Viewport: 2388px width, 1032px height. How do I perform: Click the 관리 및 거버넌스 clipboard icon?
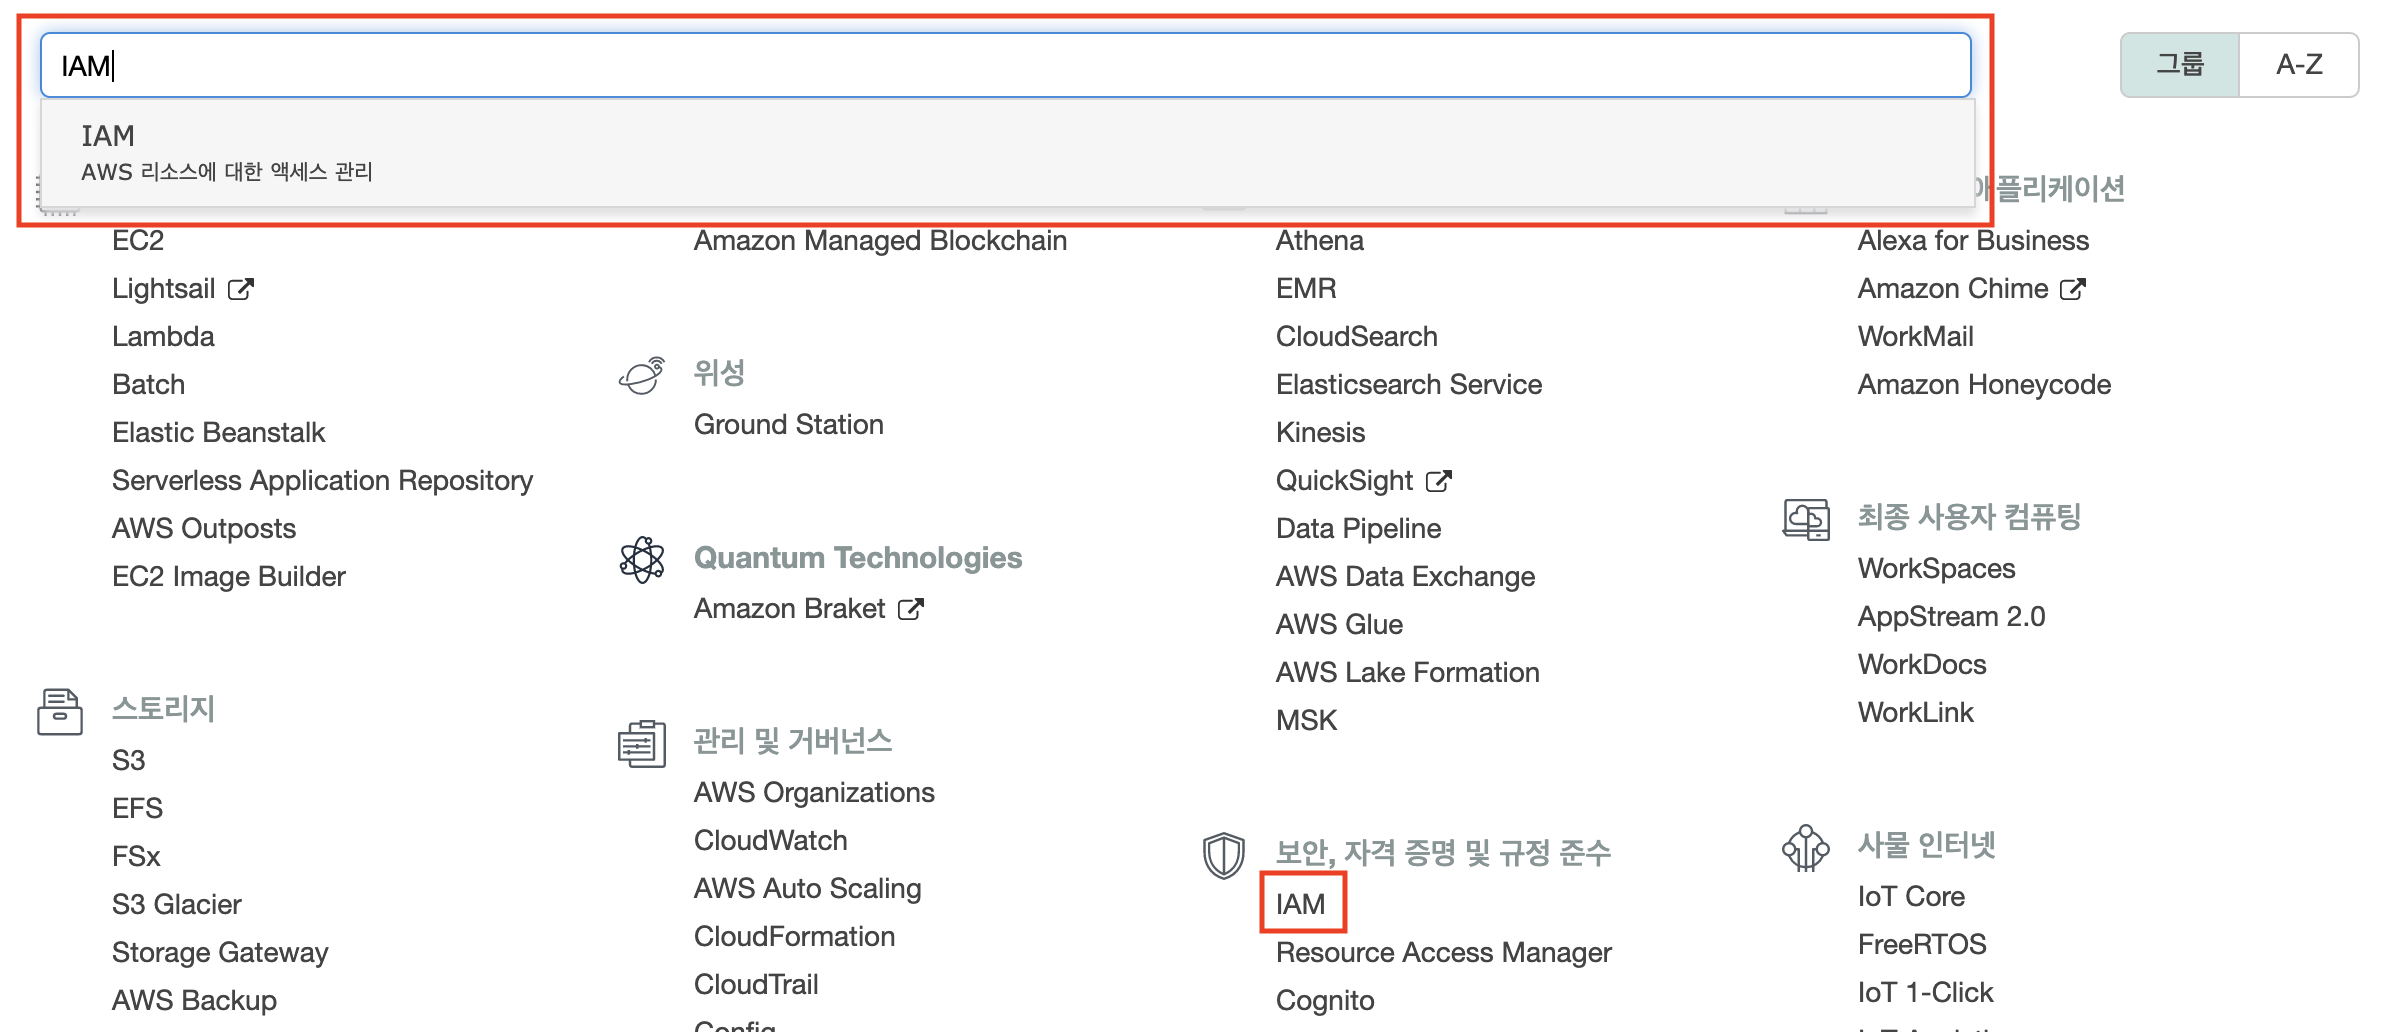(640, 743)
